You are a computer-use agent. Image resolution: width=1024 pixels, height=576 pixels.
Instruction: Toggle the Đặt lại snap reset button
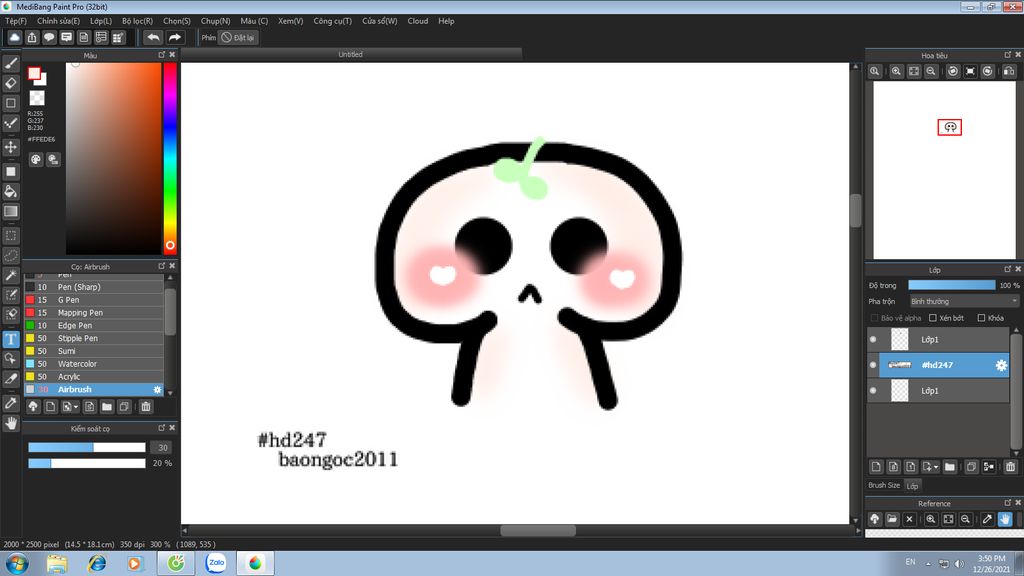pos(238,38)
